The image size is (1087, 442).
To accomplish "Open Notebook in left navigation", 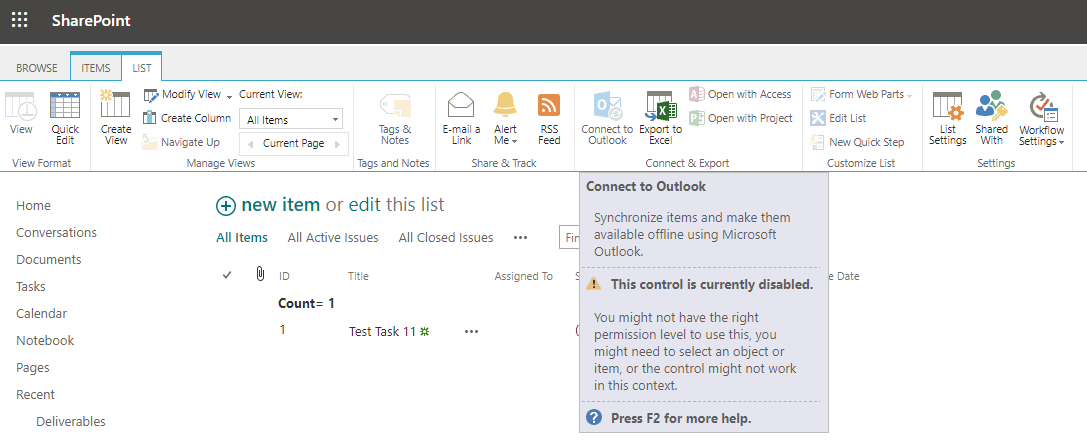I will pos(45,341).
